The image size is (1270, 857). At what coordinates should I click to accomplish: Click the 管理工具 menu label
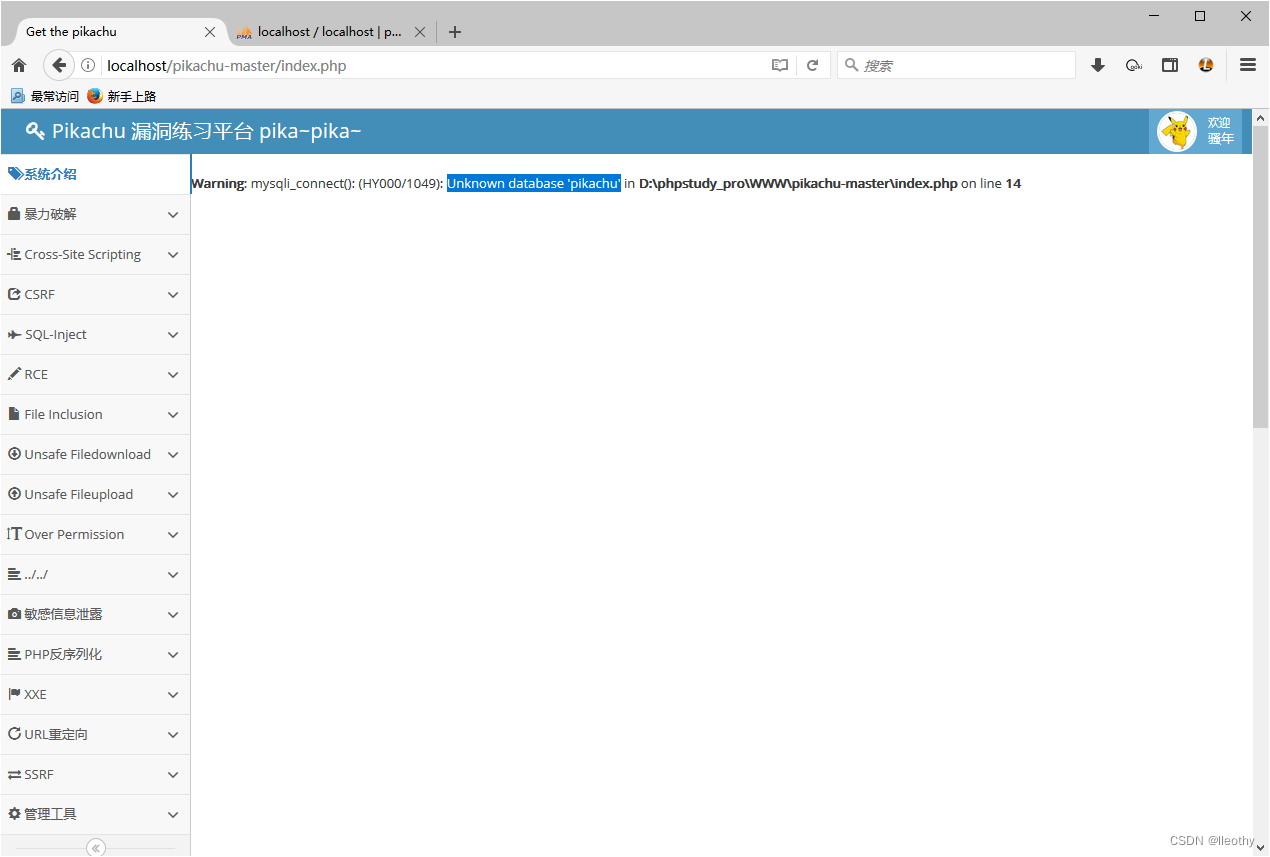(51, 814)
